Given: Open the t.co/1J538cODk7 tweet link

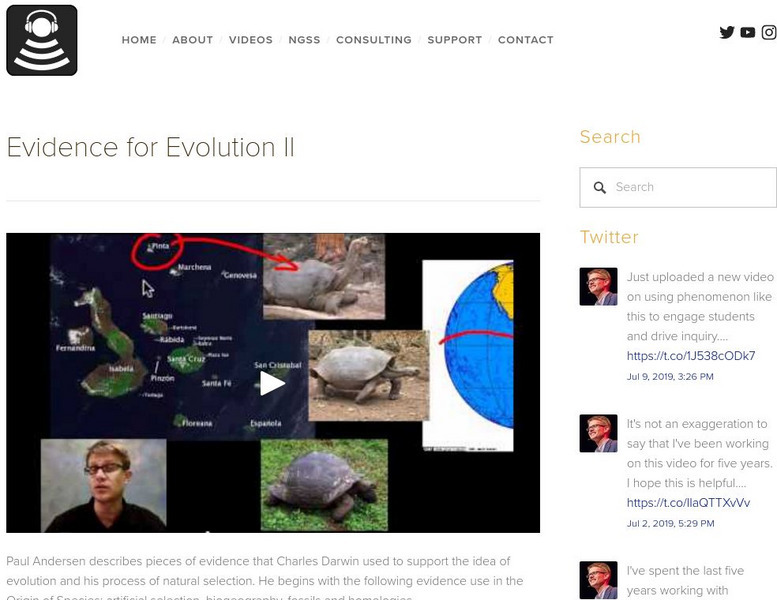Looking at the screenshot, I should coord(690,356).
